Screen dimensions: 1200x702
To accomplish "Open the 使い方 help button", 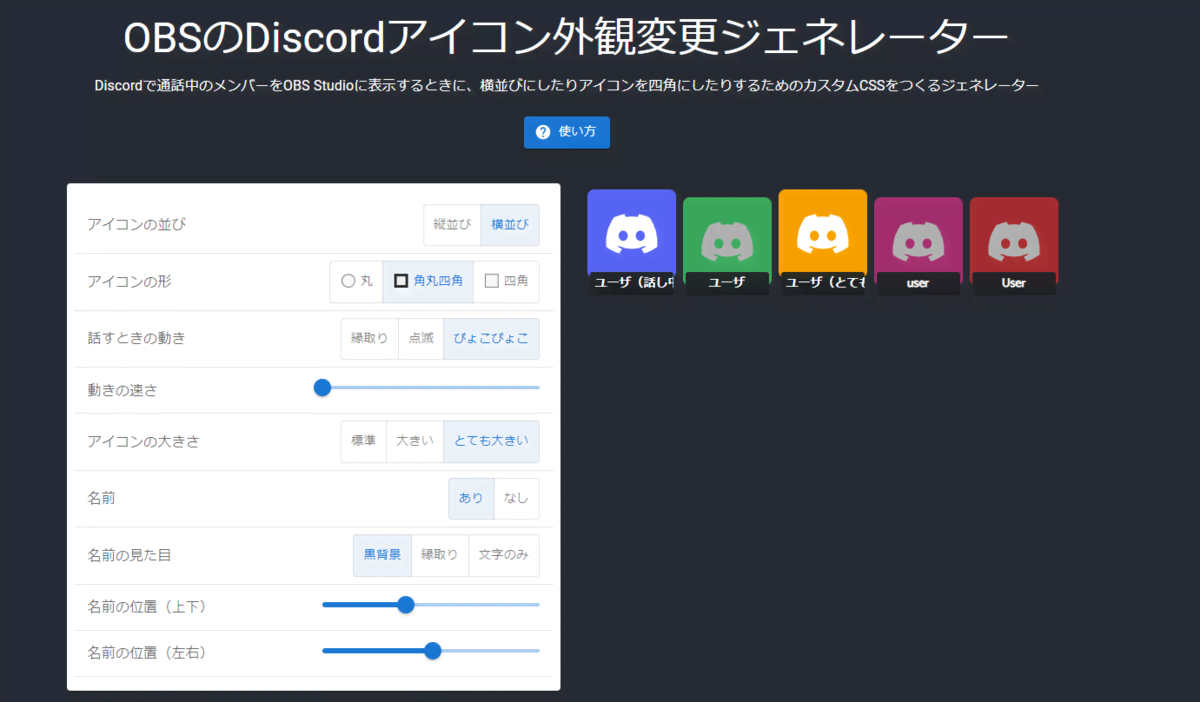I will [567, 132].
